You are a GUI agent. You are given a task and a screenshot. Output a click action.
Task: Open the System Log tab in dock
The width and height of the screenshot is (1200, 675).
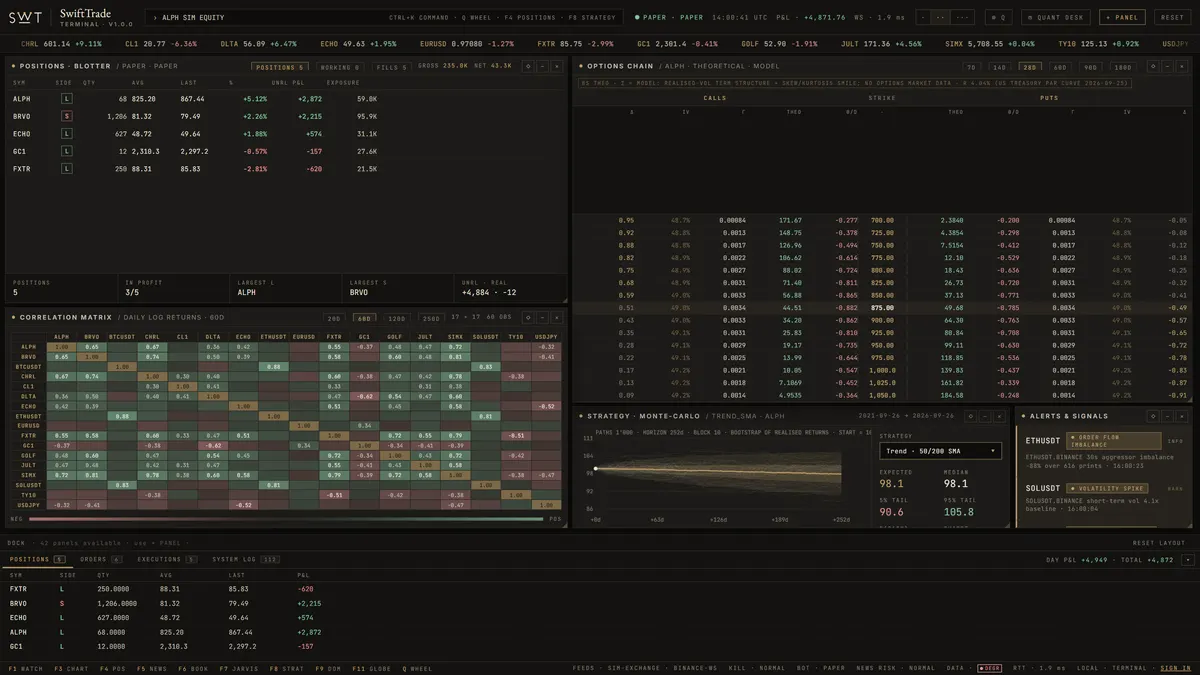(x=246, y=559)
